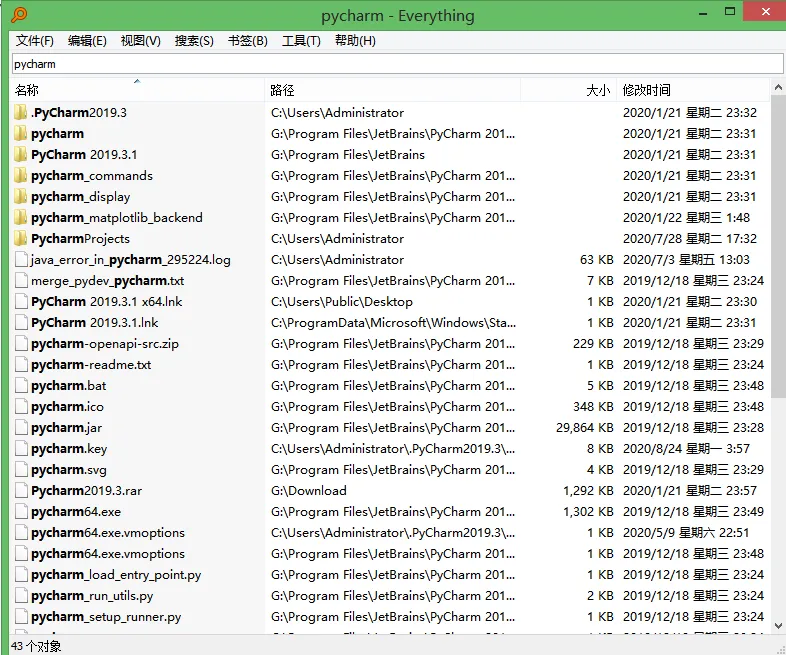The height and width of the screenshot is (655, 786).
Task: Open the 视图(V) menu
Action: coord(140,41)
